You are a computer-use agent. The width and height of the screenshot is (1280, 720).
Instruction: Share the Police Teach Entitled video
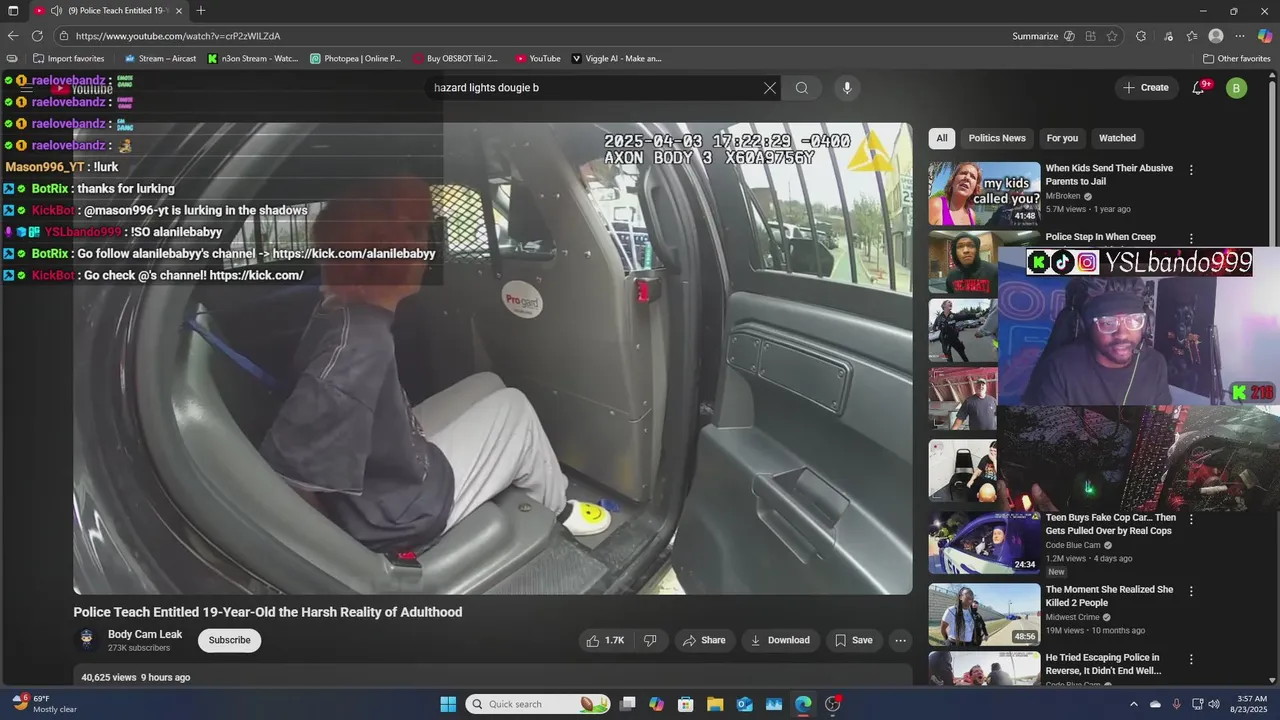click(x=704, y=640)
